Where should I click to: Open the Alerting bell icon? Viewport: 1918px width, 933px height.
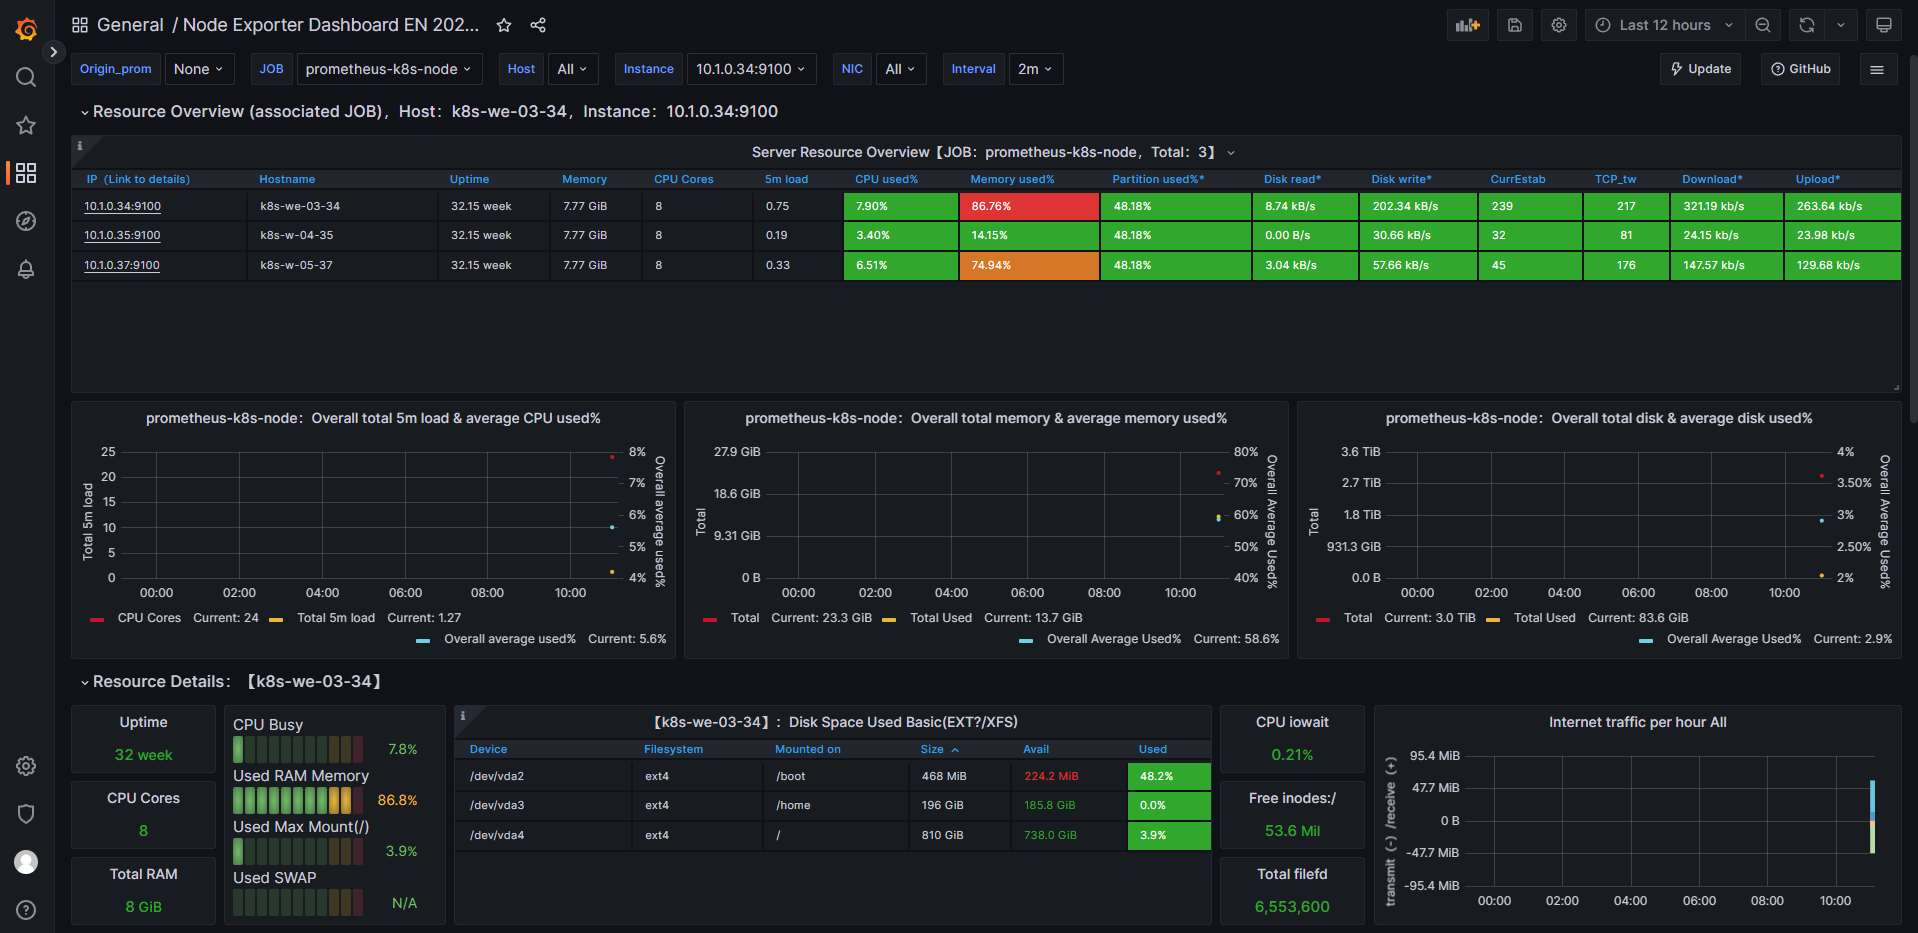click(x=26, y=269)
